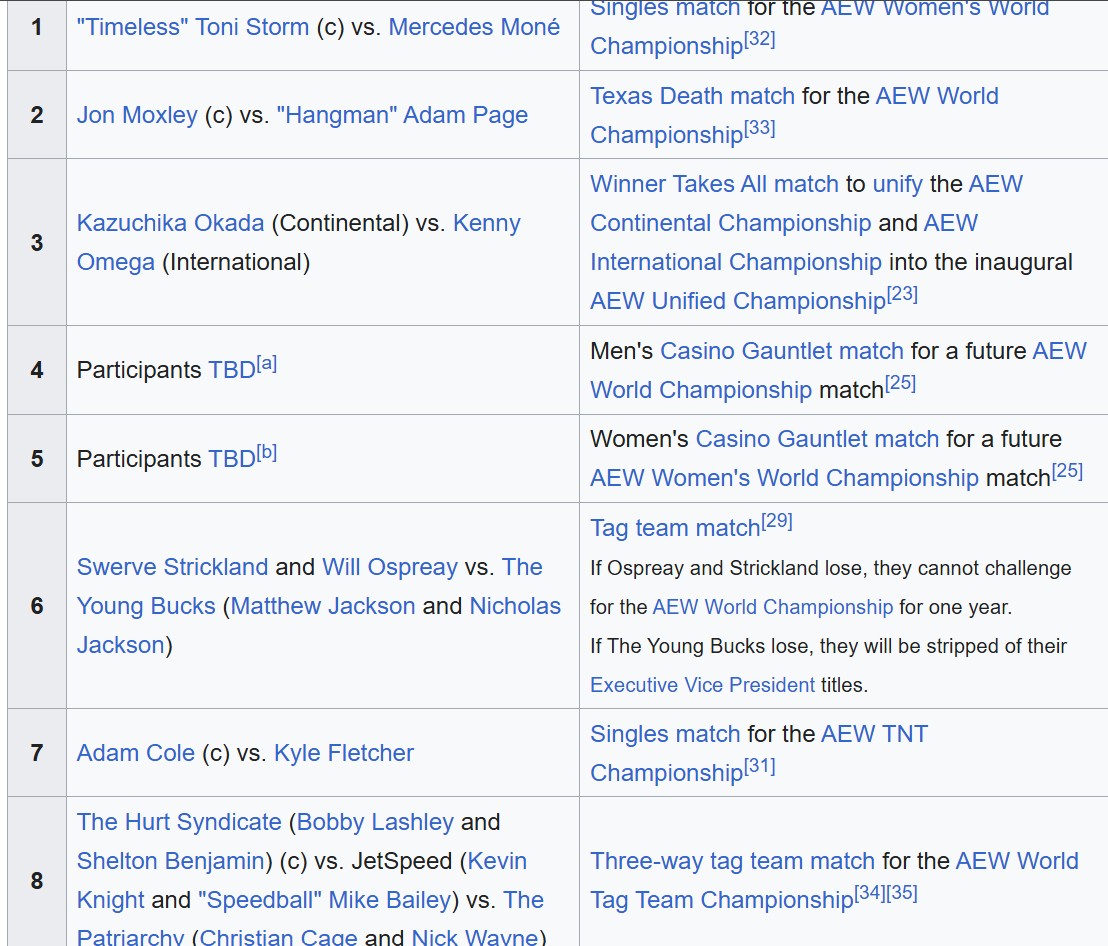Open the Winner Takes All match link
Screen dimensions: 1108x946
point(714,184)
